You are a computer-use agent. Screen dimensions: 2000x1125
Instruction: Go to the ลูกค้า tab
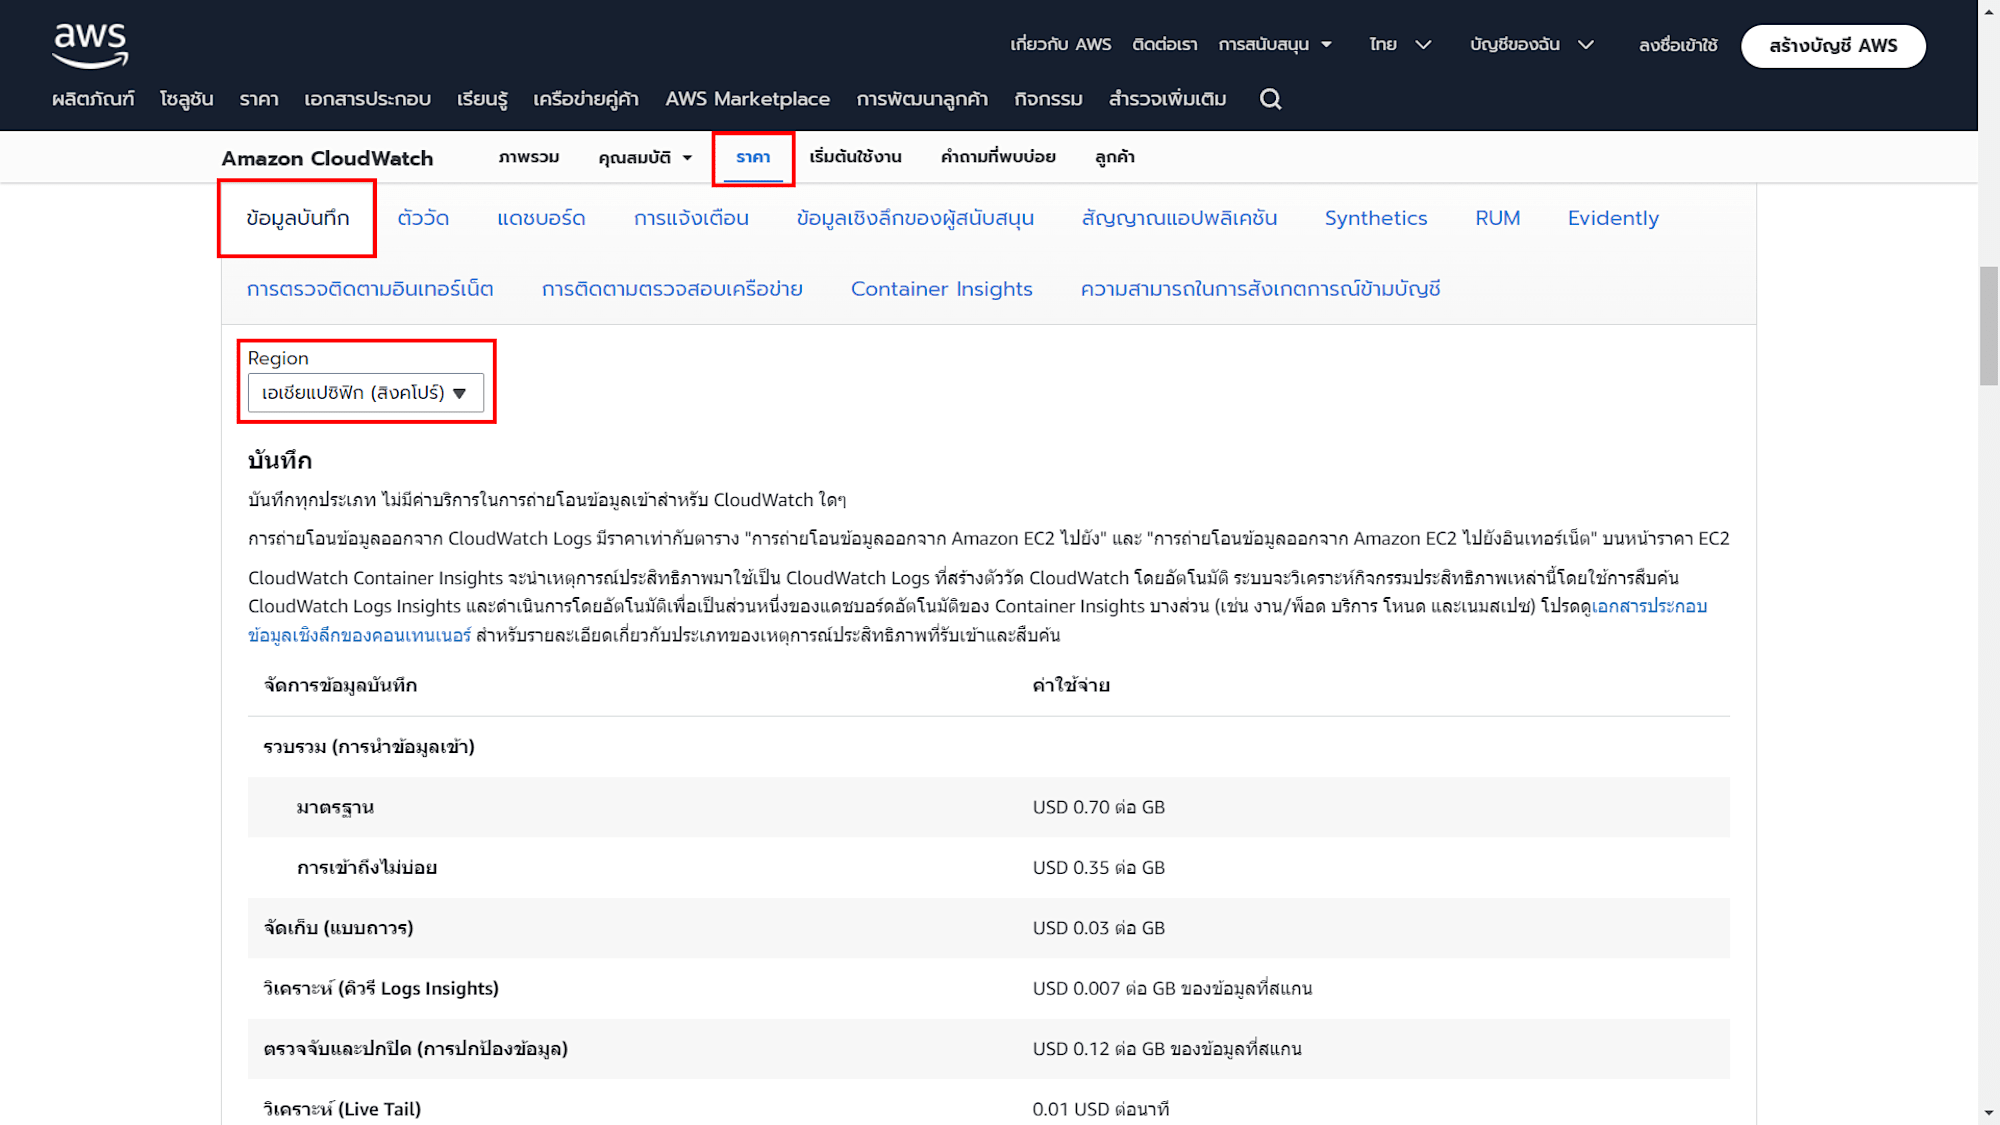point(1114,157)
